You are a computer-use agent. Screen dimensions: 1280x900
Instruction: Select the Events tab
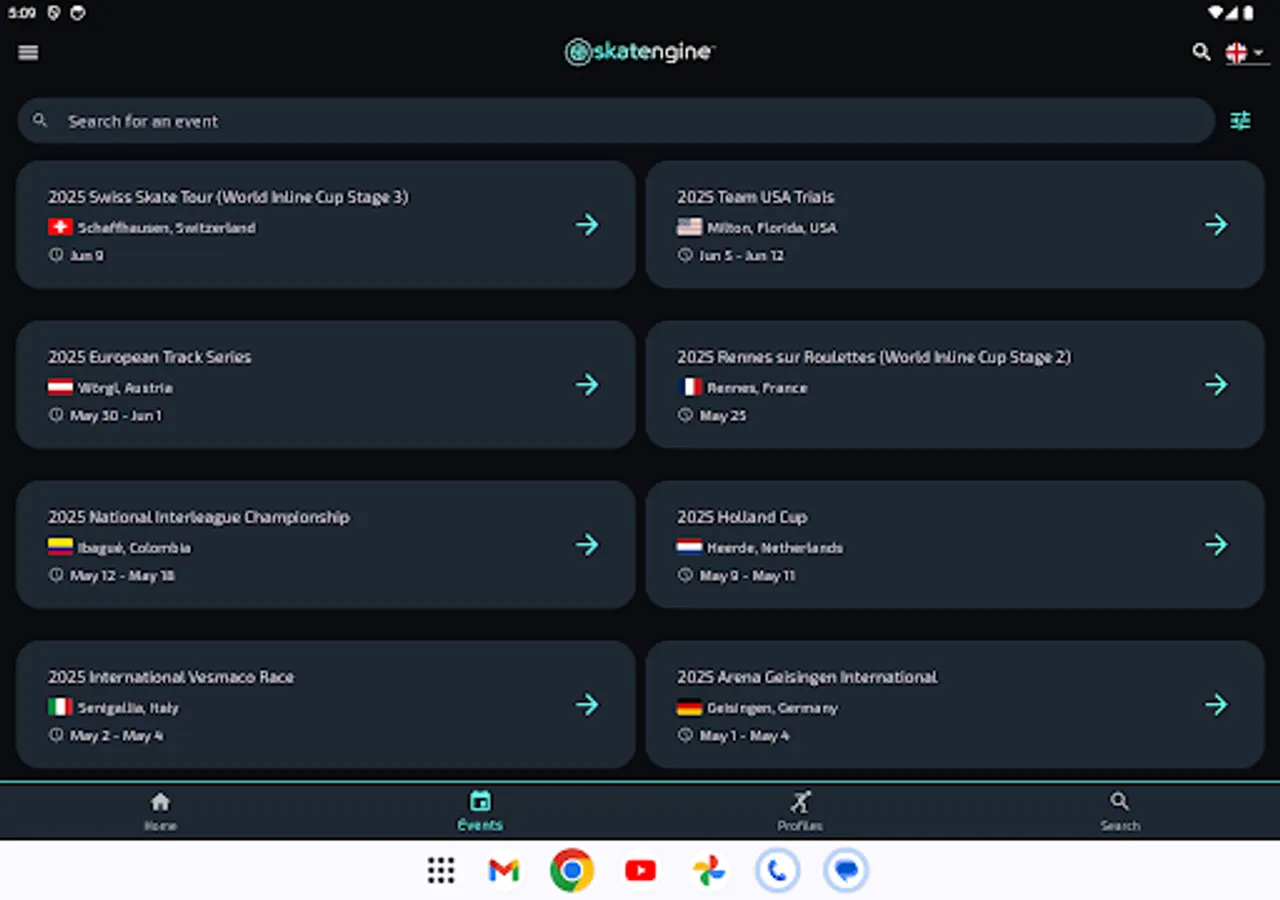(x=480, y=810)
